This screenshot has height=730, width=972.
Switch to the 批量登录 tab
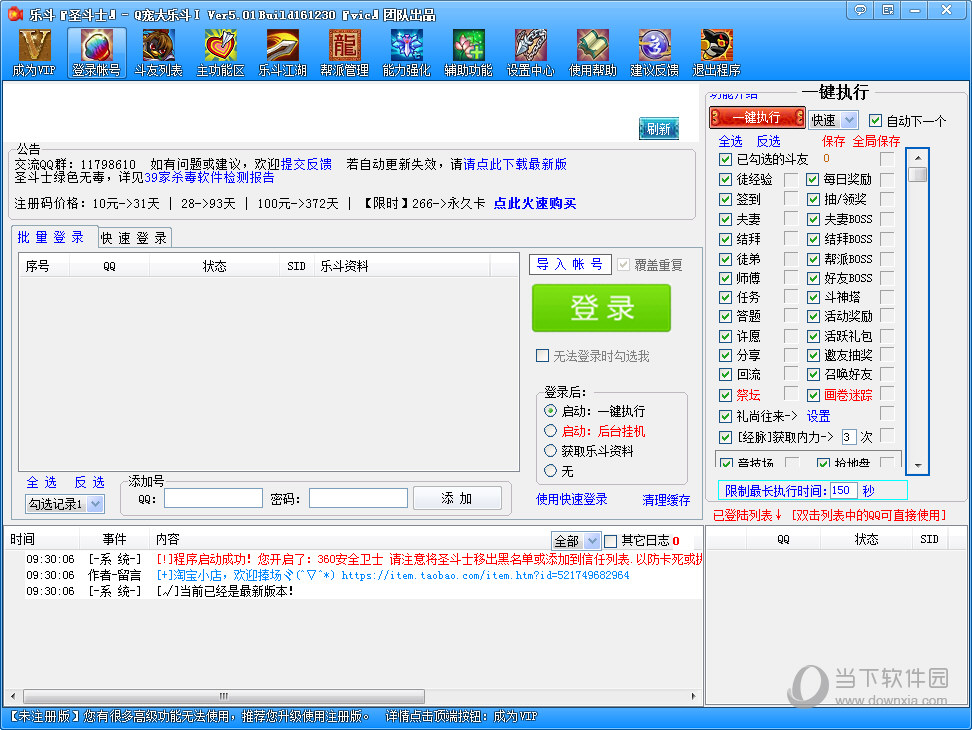51,237
